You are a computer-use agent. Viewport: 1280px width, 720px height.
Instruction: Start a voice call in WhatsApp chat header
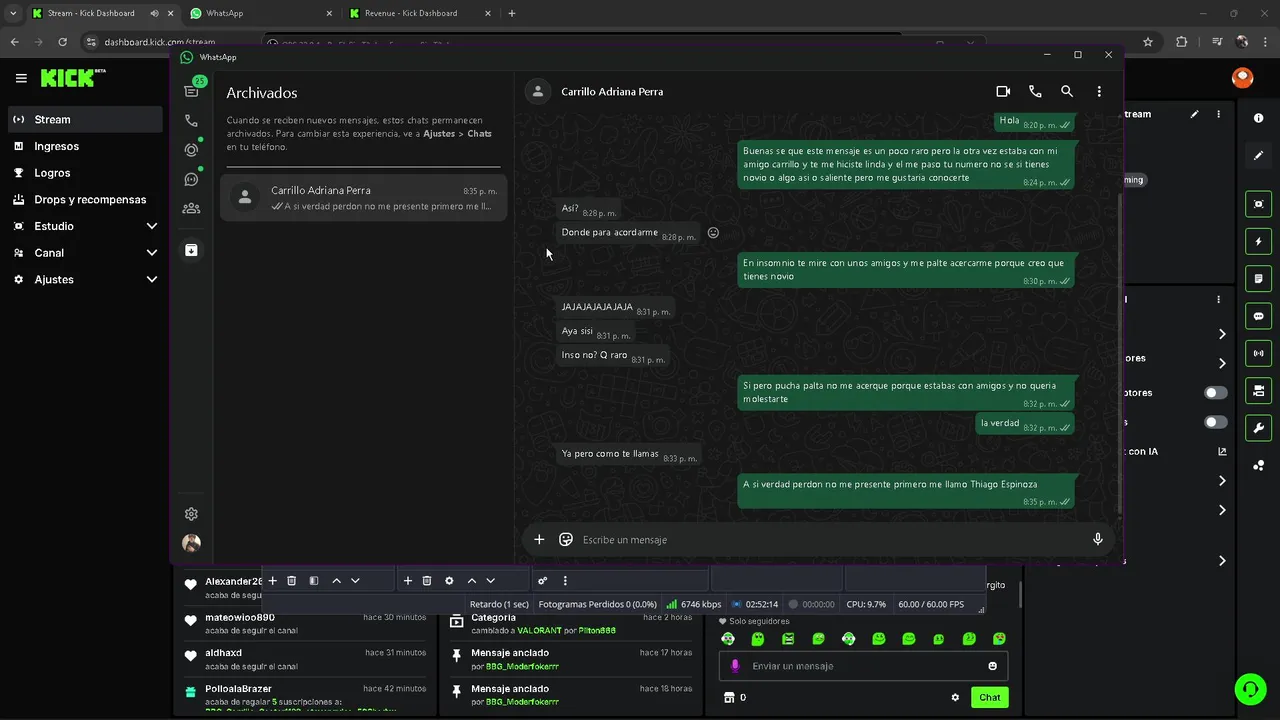(1035, 91)
